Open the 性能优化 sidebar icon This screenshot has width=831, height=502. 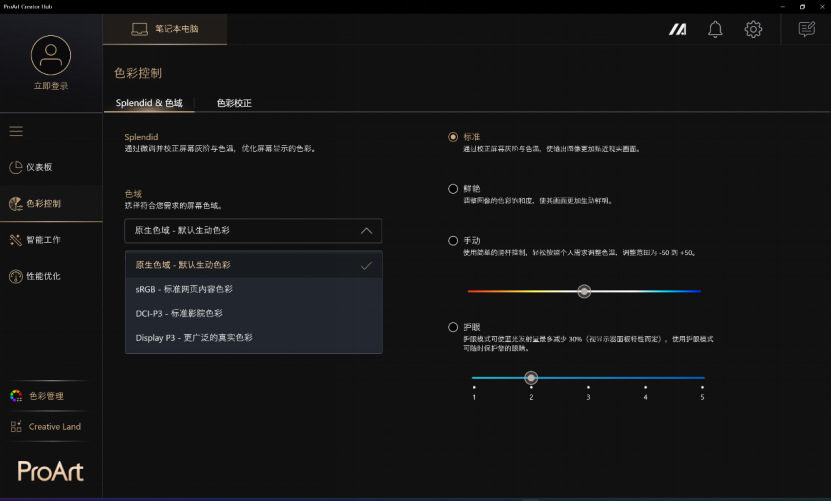(x=15, y=277)
